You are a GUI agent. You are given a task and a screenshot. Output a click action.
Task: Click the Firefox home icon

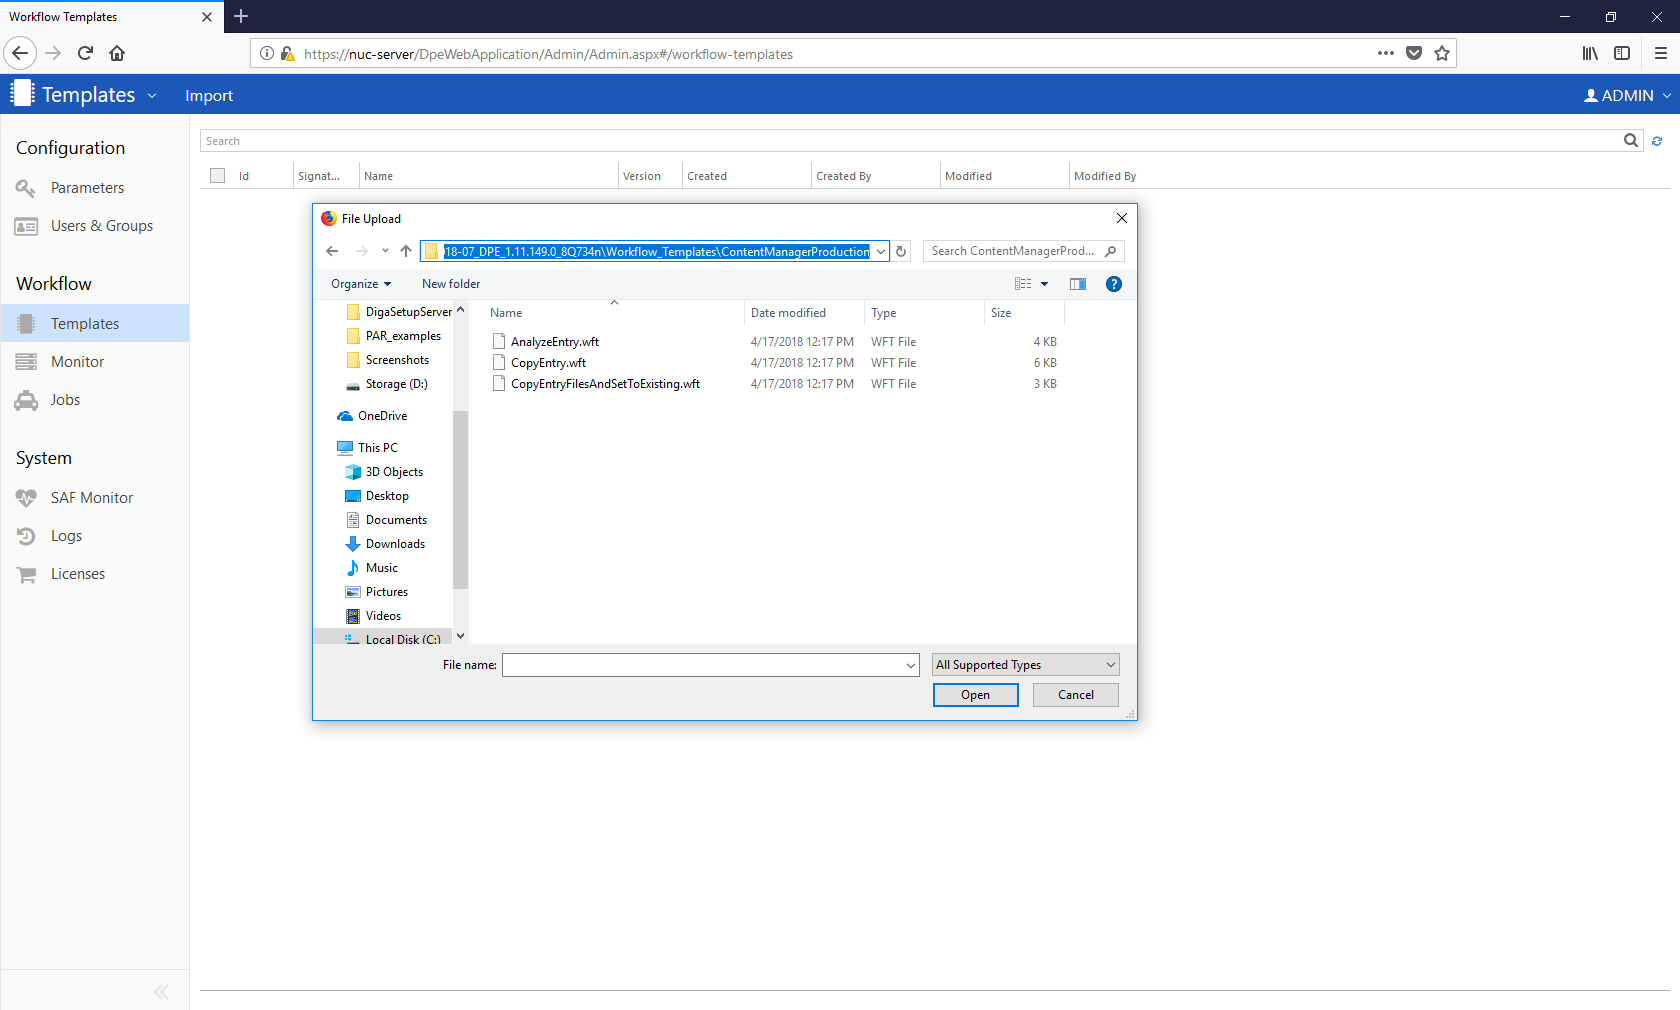coord(117,53)
